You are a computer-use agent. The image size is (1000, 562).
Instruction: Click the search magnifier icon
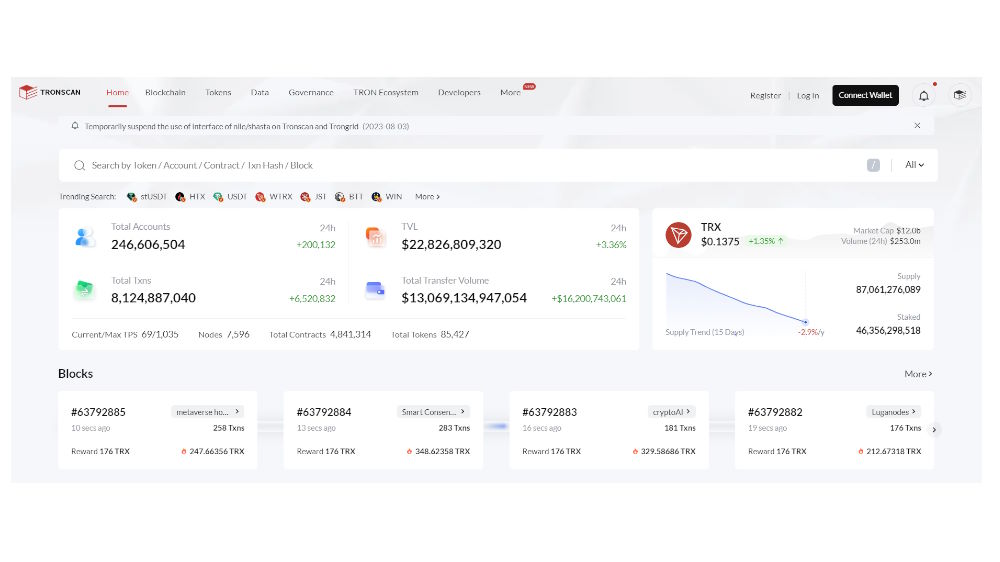click(x=79, y=166)
